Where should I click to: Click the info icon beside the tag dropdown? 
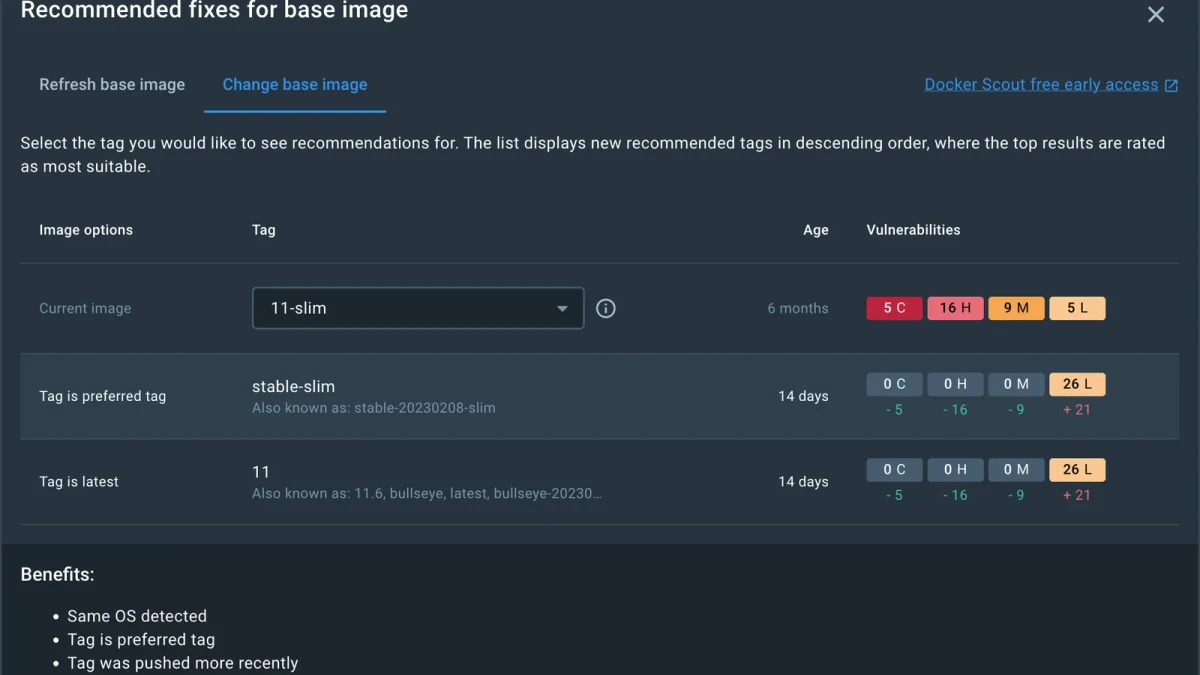click(x=605, y=308)
